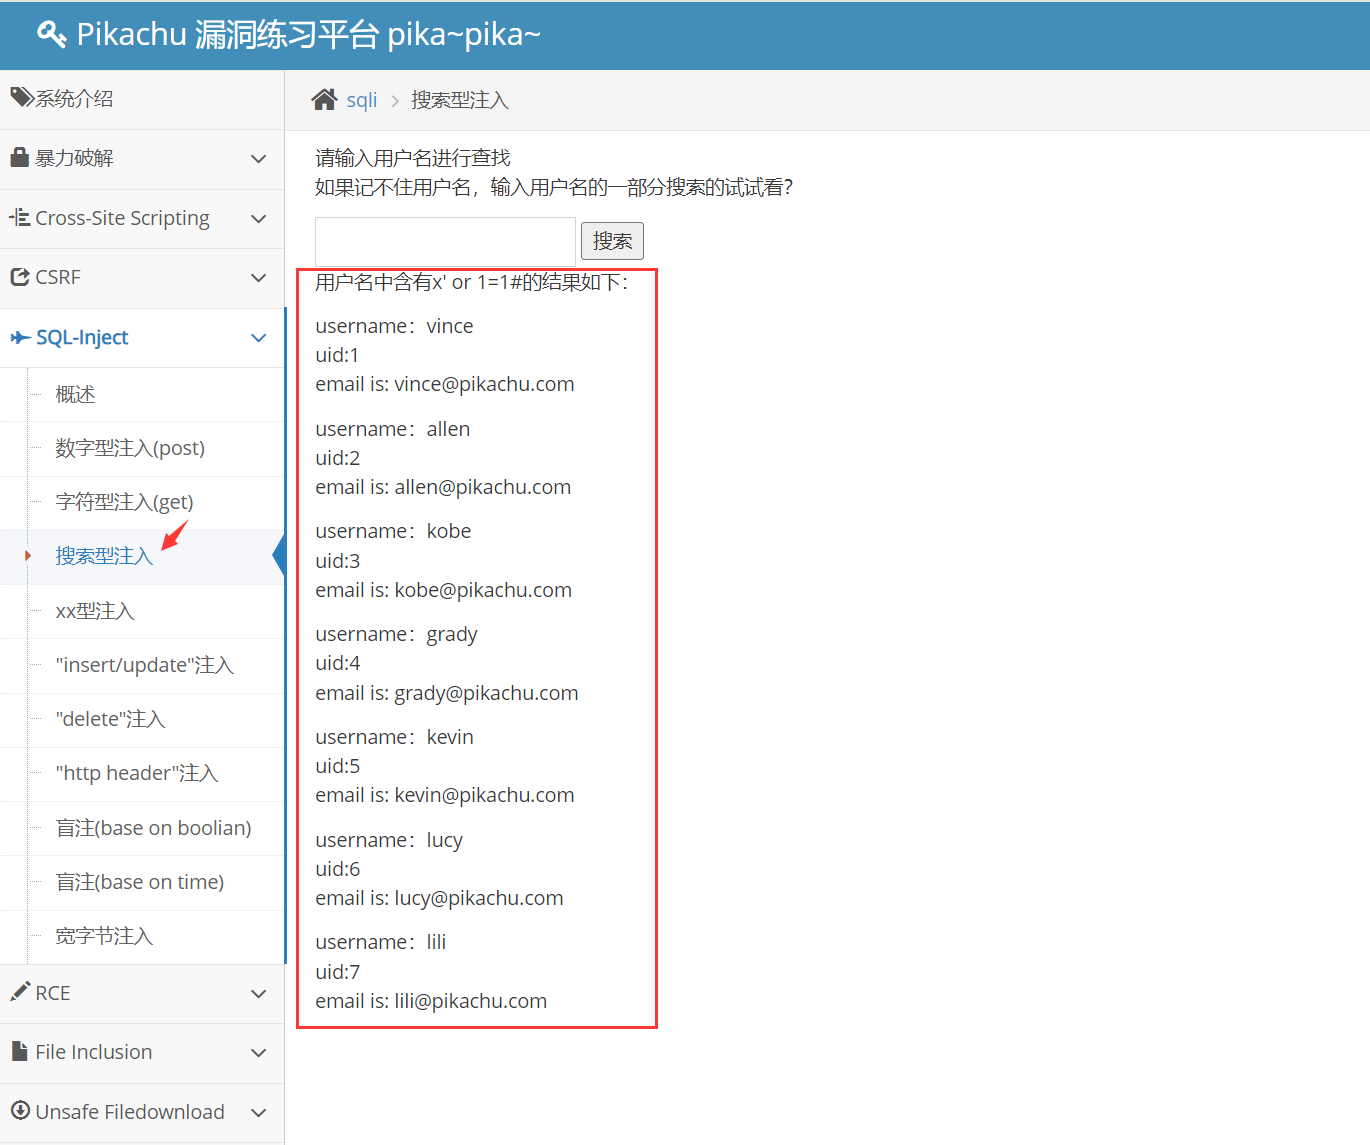
Task: Open the Cross-Site Scripting menu section
Action: click(x=142, y=218)
